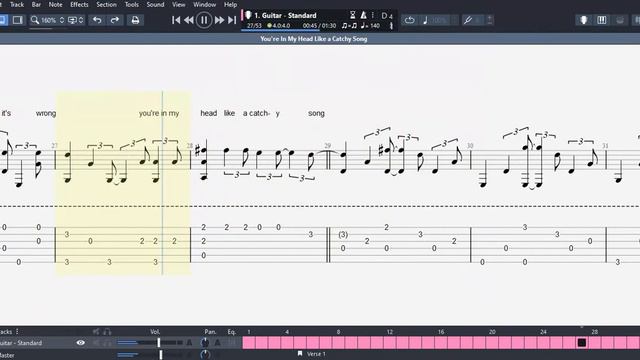Toggle Guitar pan automation A button
Viewport: 640px width, 360px height.
click(x=218, y=343)
